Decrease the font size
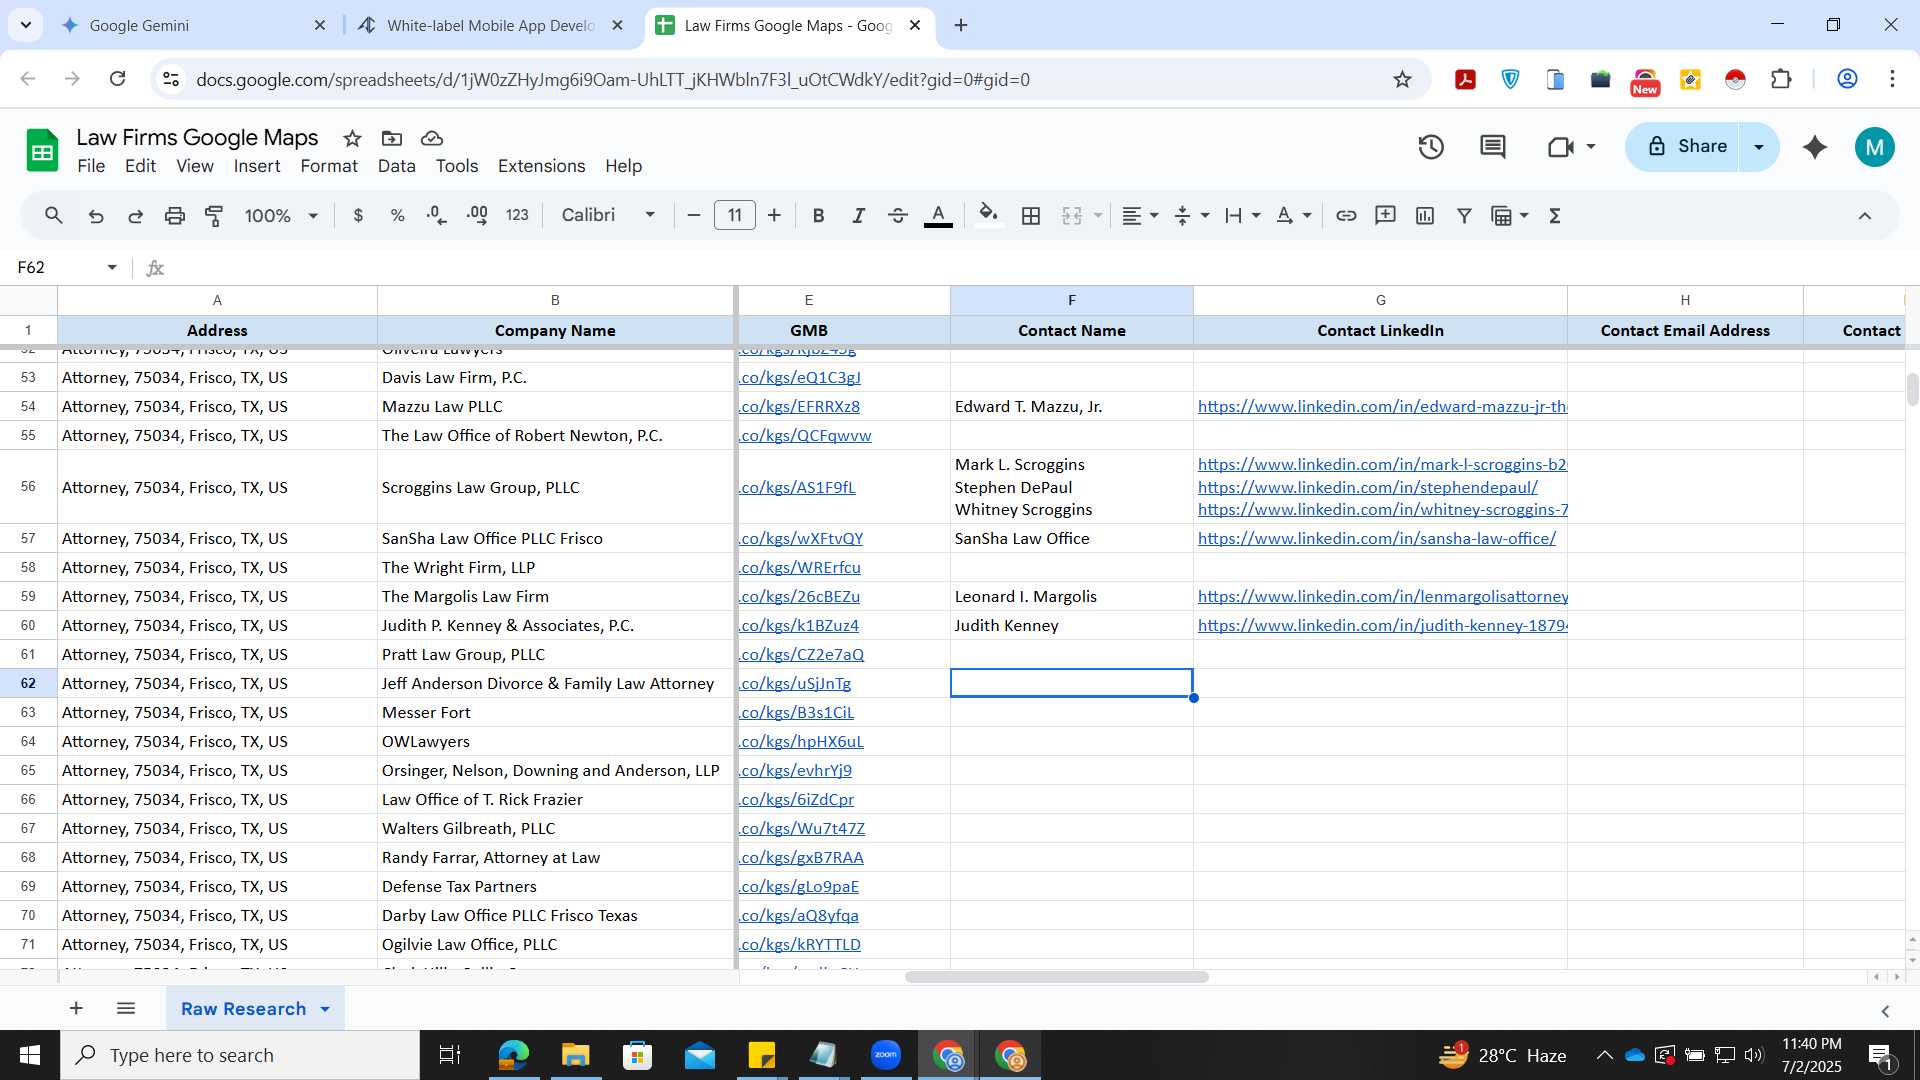The image size is (1920, 1080). click(693, 215)
